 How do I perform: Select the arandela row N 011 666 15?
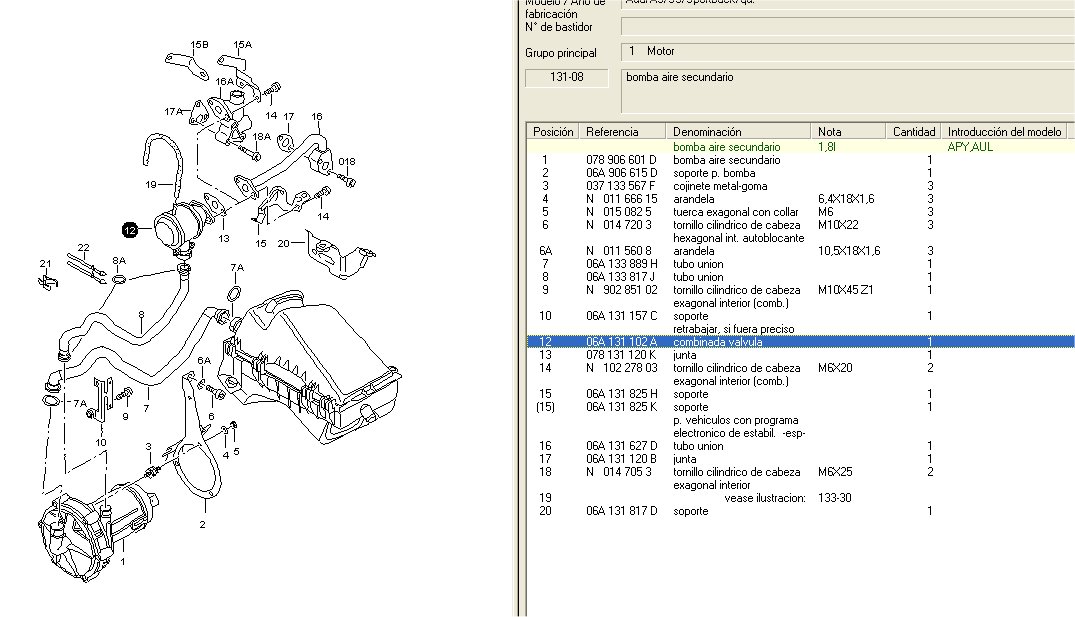click(800, 199)
